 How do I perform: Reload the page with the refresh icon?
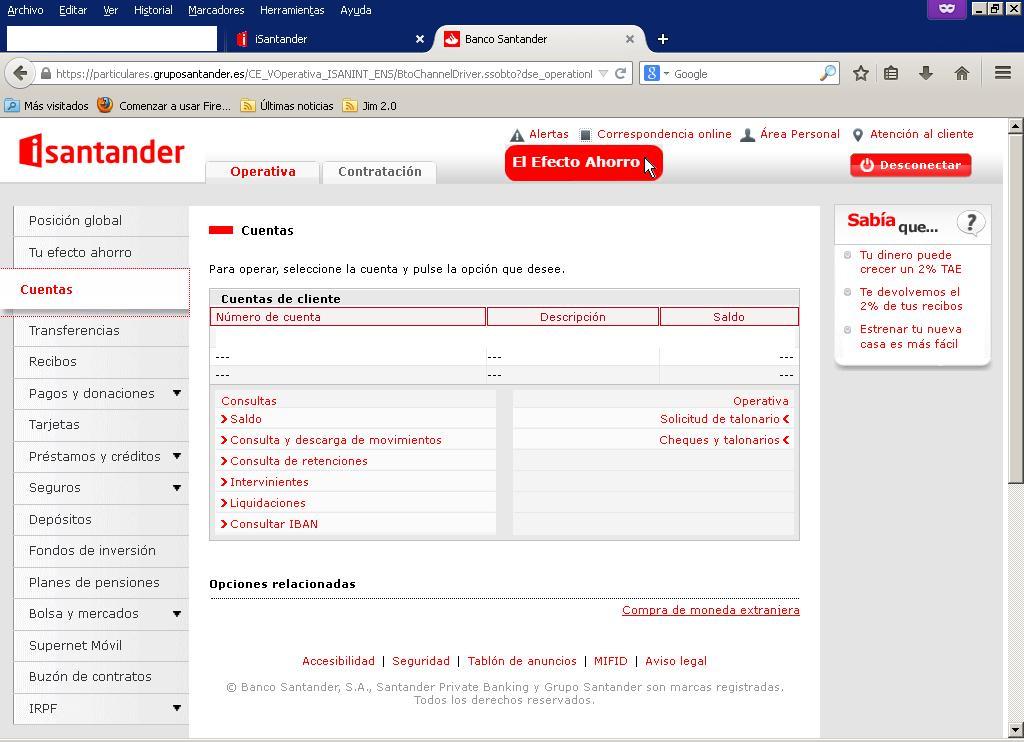click(x=620, y=73)
